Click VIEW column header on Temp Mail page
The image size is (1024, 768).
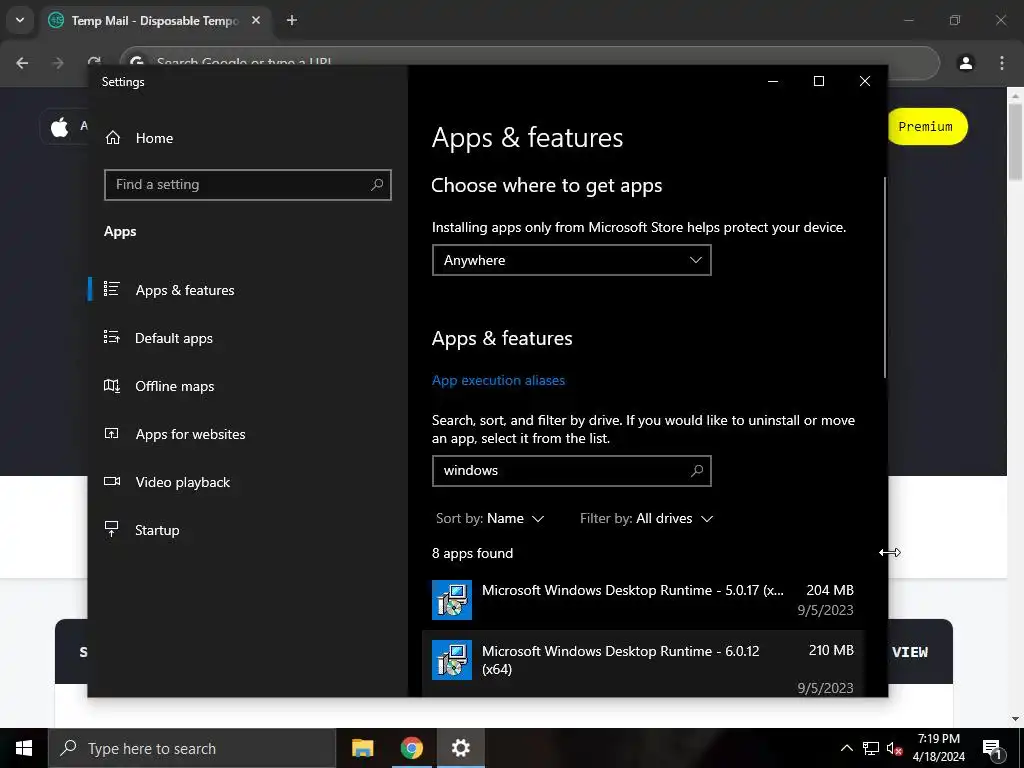coord(910,652)
